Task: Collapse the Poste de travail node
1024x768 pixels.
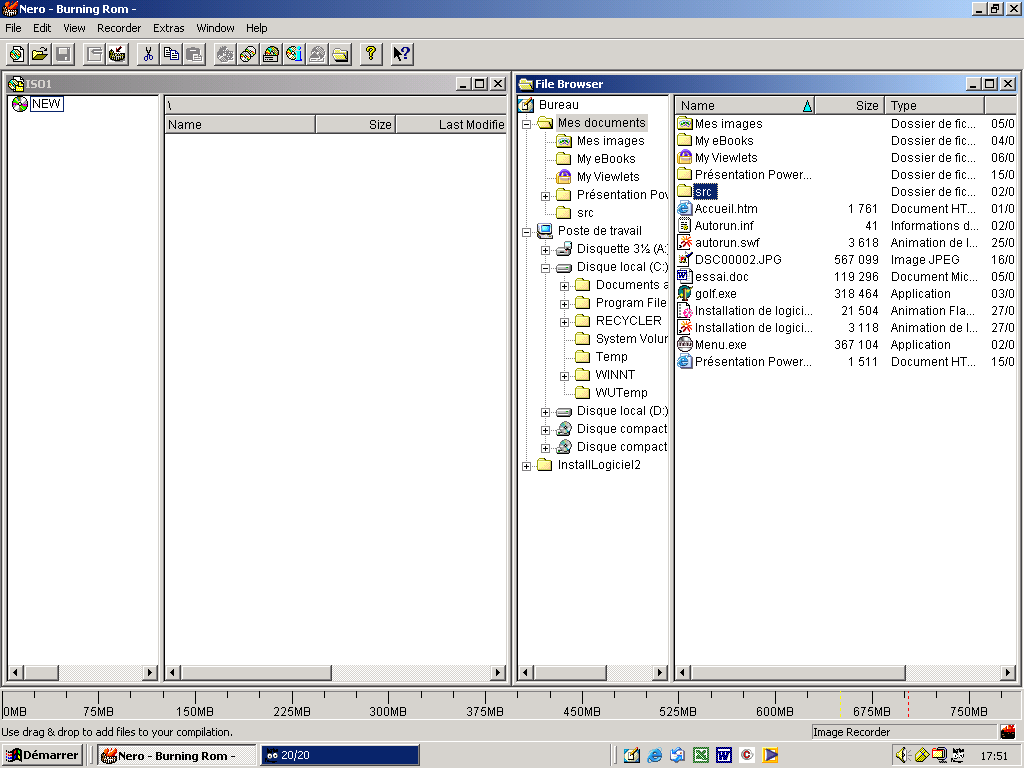Action: click(x=526, y=232)
